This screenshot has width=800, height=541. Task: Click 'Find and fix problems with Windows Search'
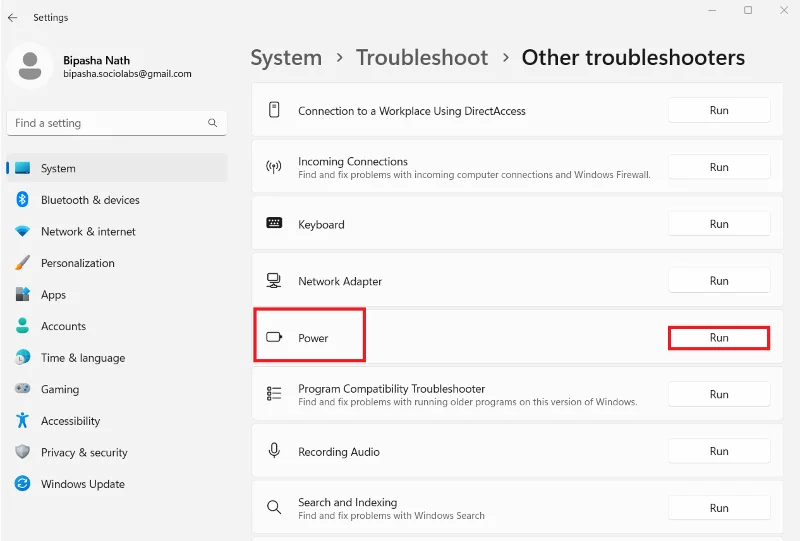[391, 515]
